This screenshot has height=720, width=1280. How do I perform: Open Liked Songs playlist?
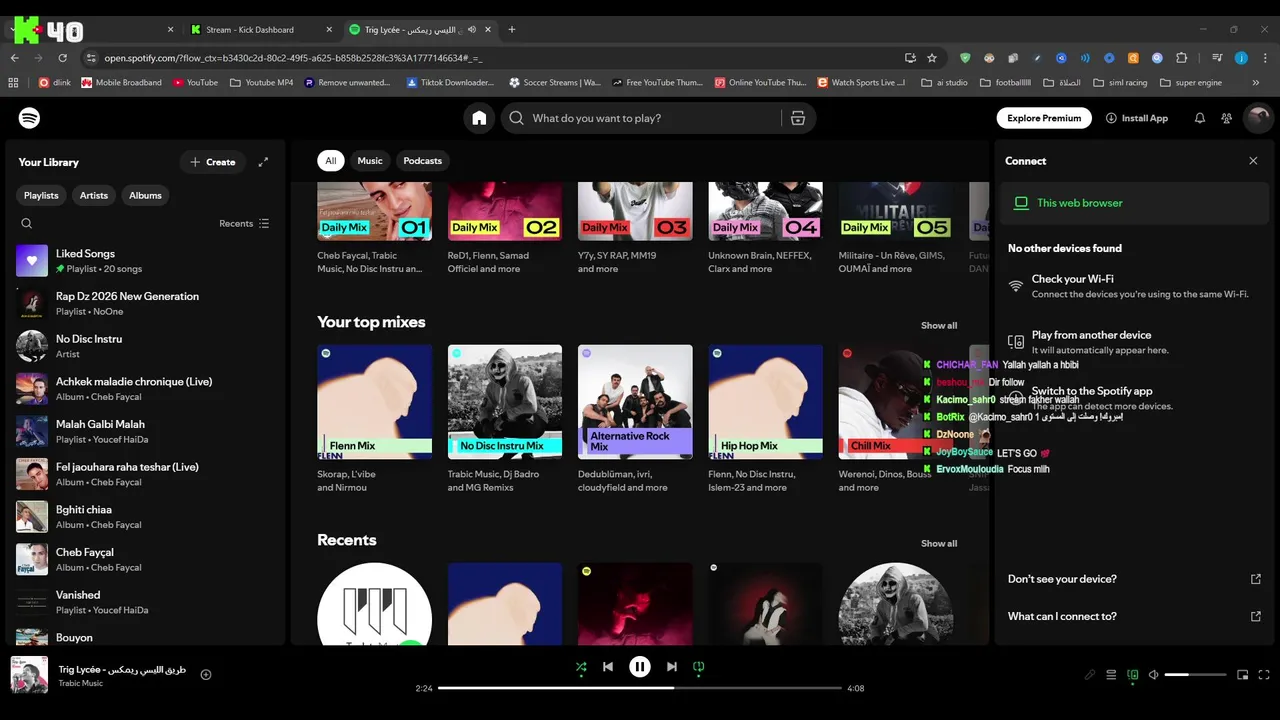[x=144, y=261]
